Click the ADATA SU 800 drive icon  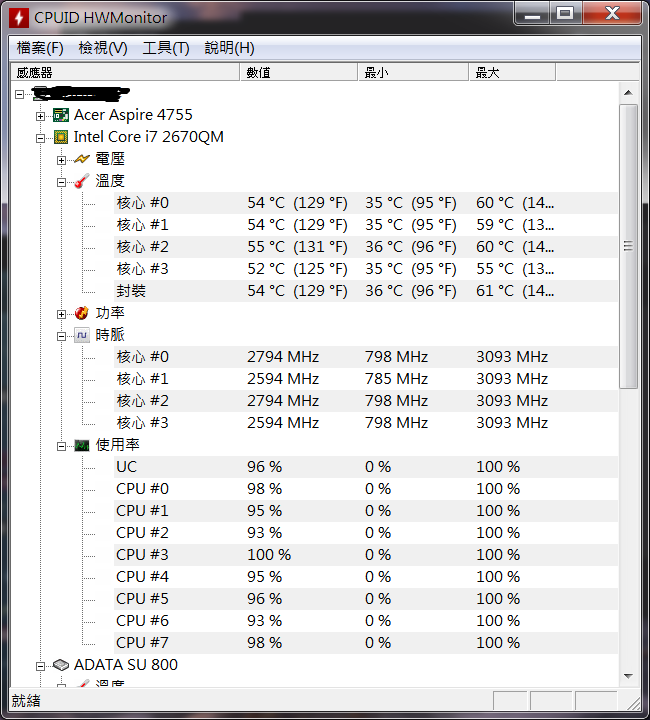tap(61, 665)
